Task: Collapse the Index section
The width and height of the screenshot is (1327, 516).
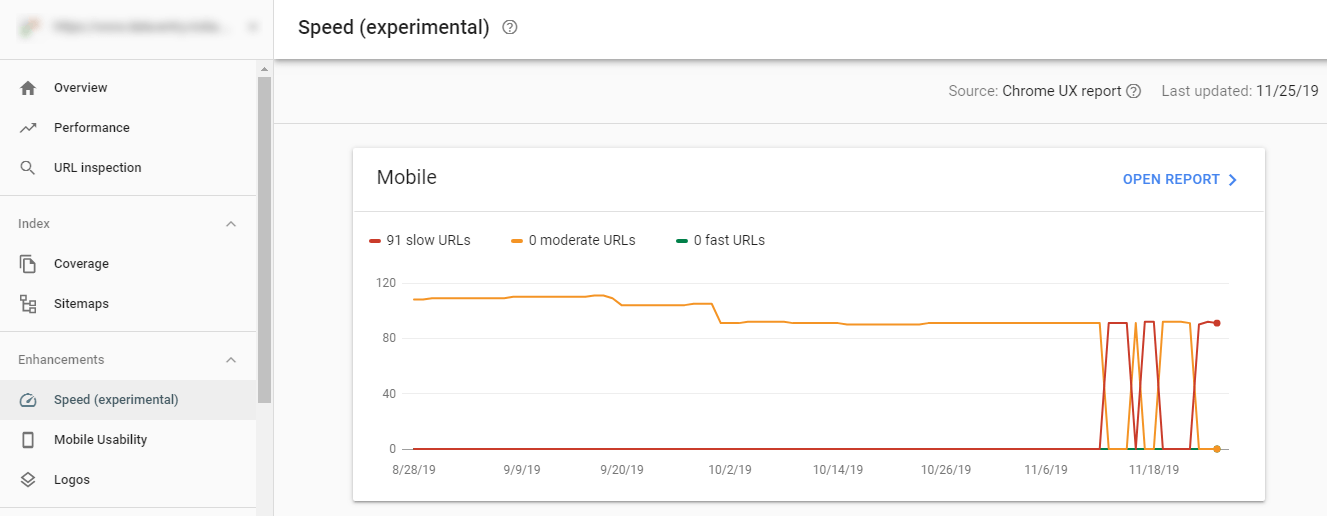Action: 231,224
